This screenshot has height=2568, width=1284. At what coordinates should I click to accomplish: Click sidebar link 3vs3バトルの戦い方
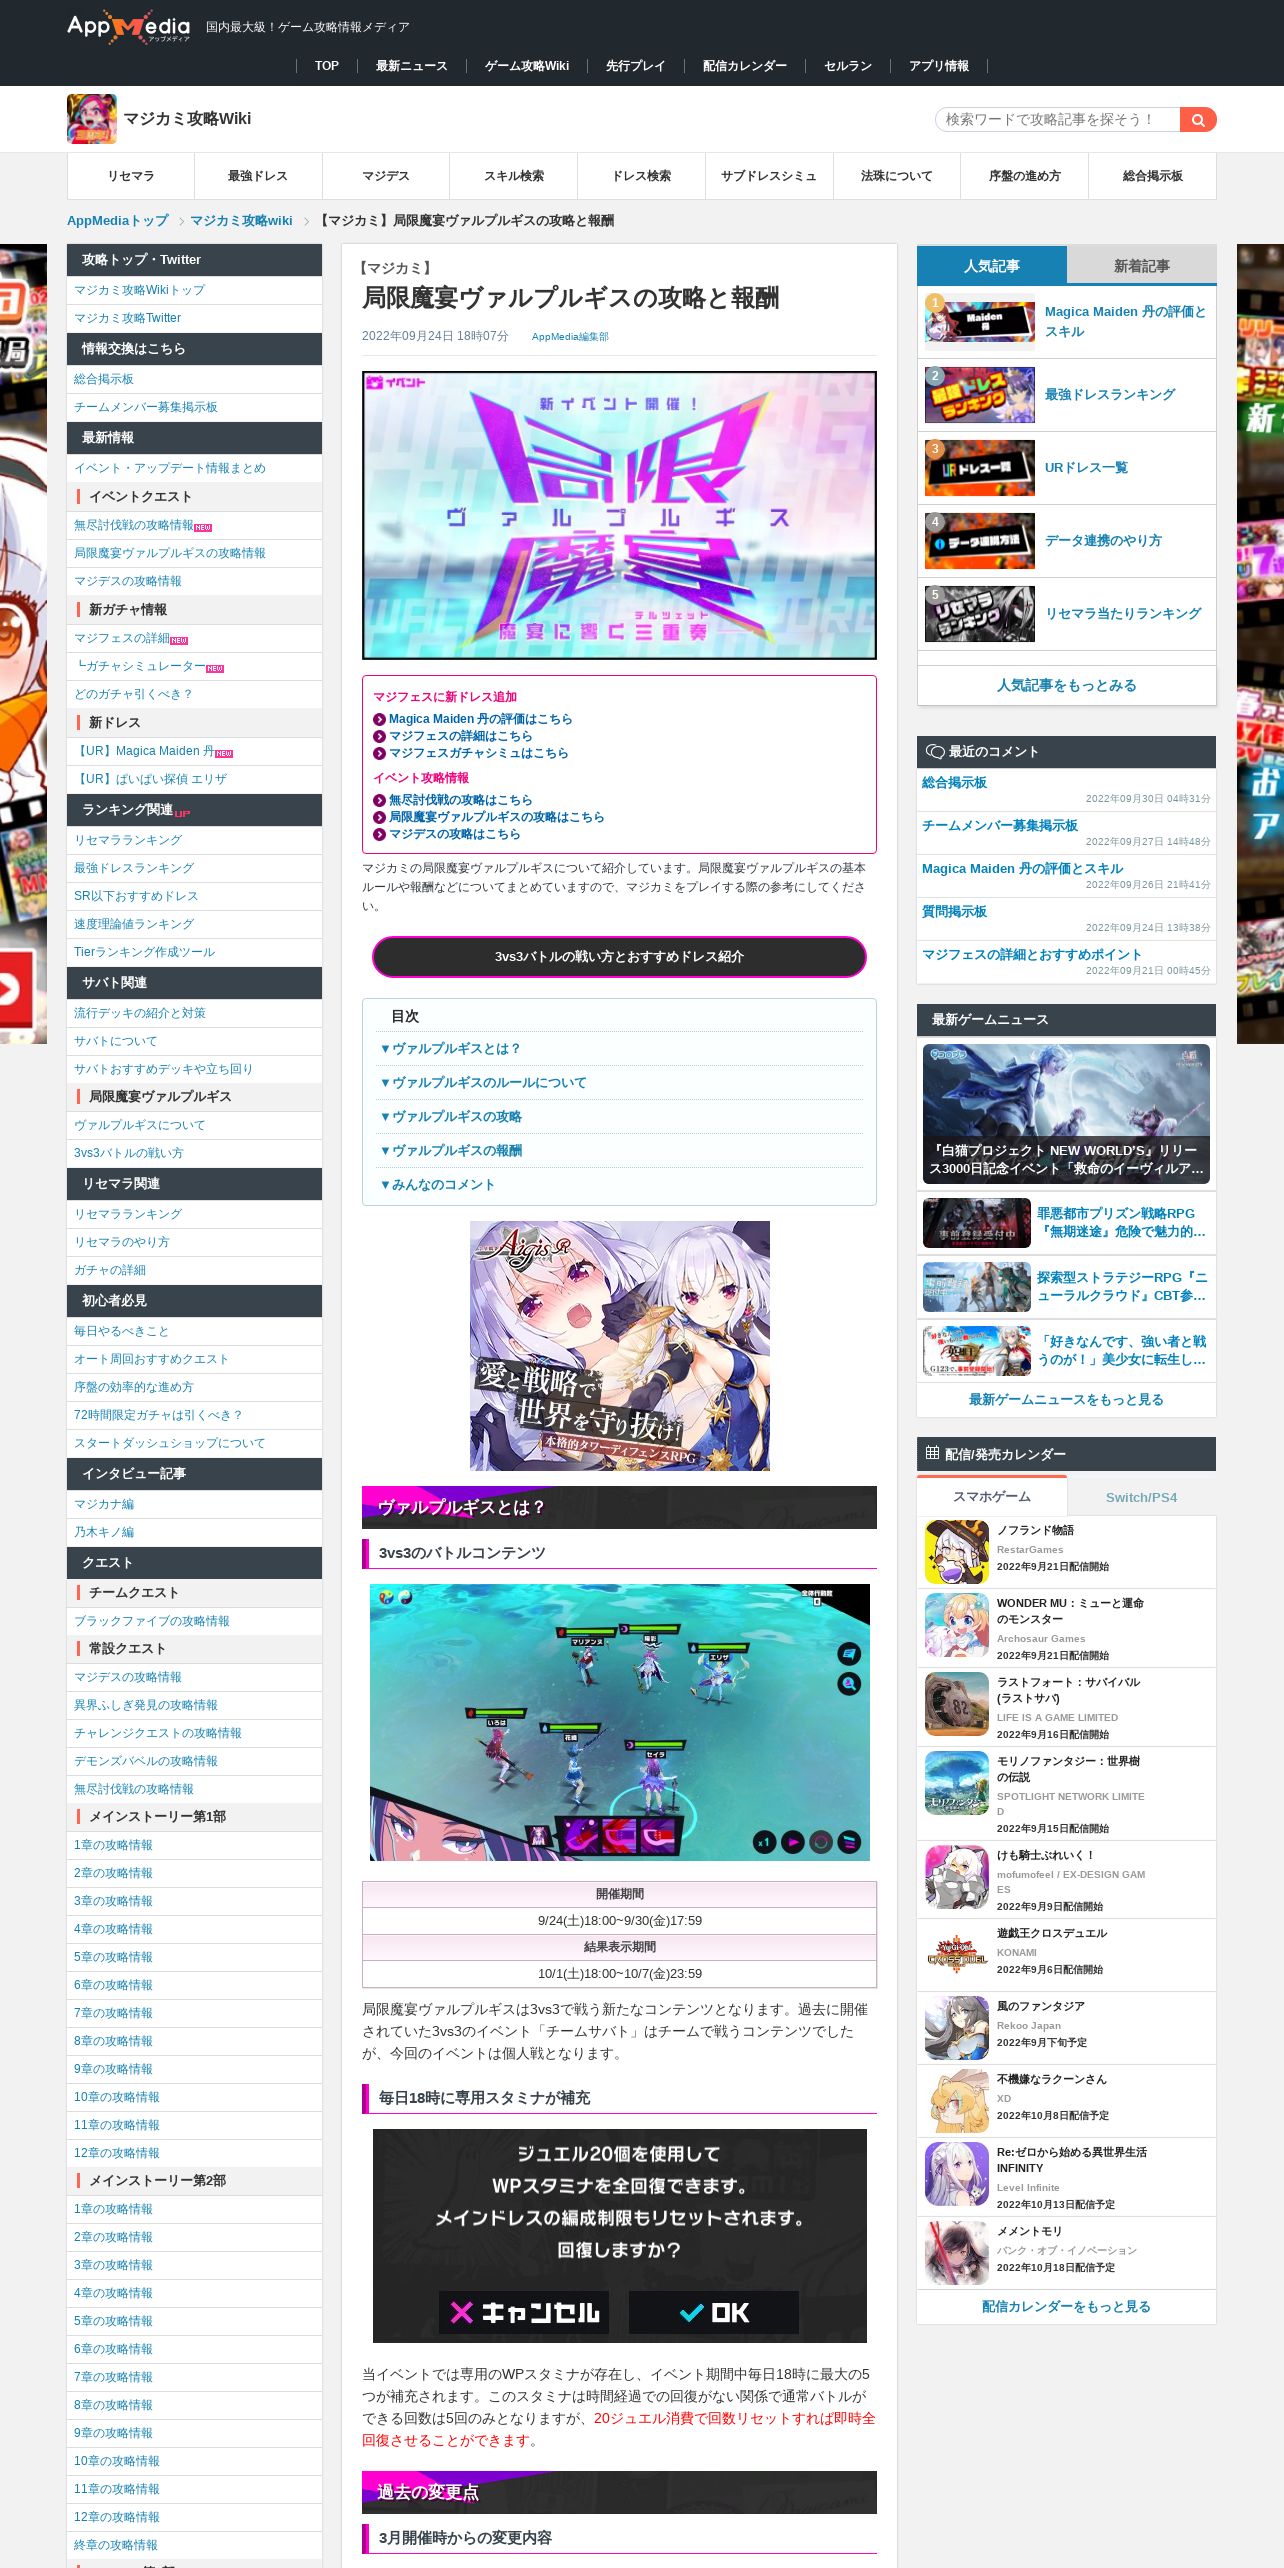pos(129,1153)
